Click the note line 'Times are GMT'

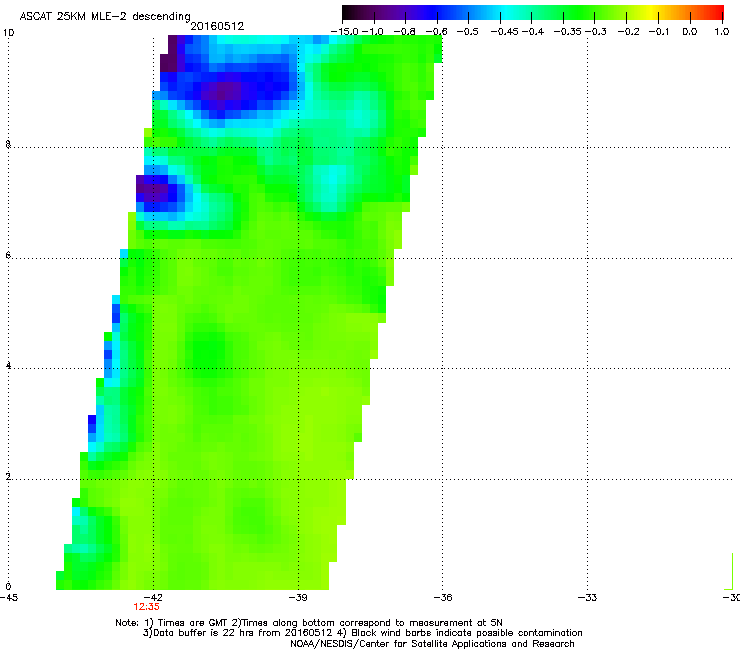tap(193, 623)
